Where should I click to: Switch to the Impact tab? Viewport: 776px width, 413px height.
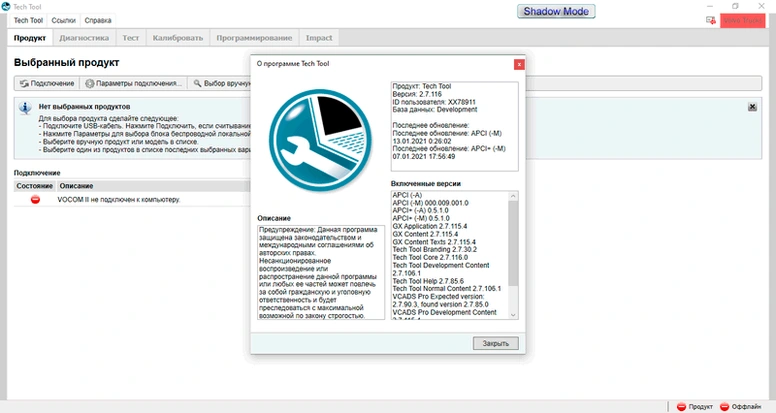[x=319, y=38]
